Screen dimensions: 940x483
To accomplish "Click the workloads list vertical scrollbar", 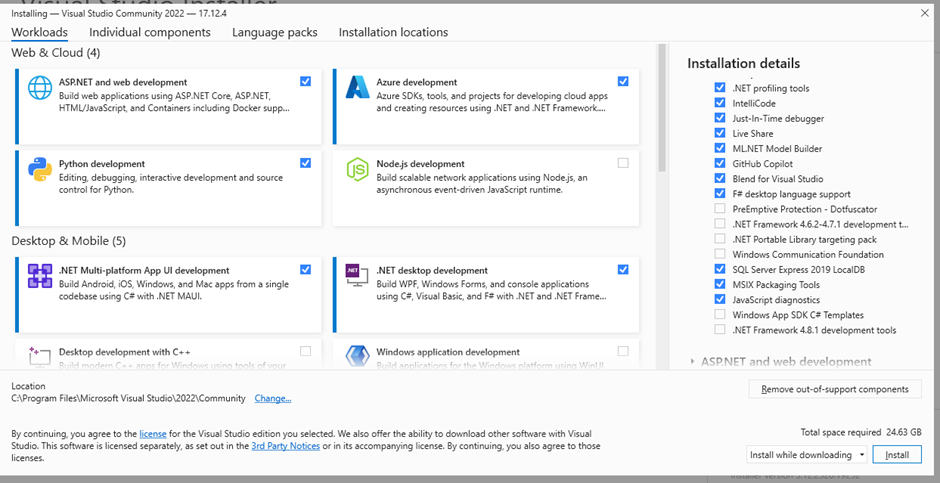I will click(662, 108).
